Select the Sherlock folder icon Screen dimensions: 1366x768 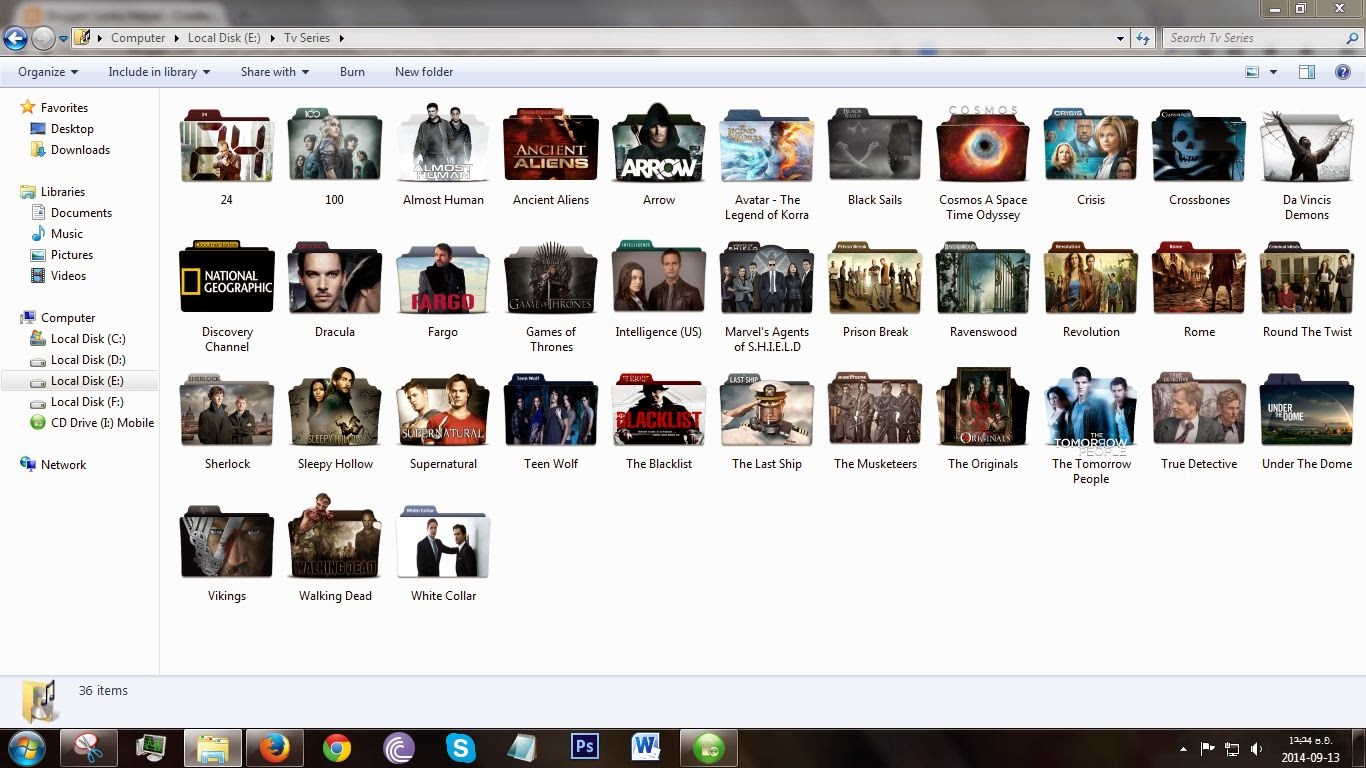pyautogui.click(x=227, y=411)
